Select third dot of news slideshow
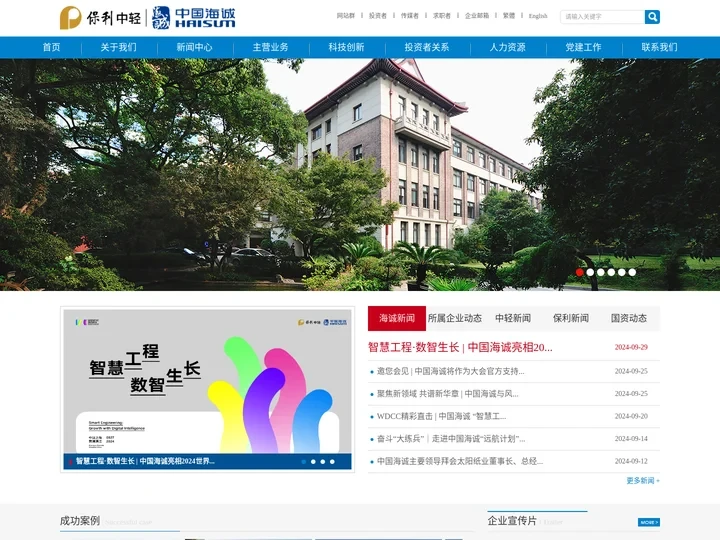720x540 pixels. click(323, 461)
